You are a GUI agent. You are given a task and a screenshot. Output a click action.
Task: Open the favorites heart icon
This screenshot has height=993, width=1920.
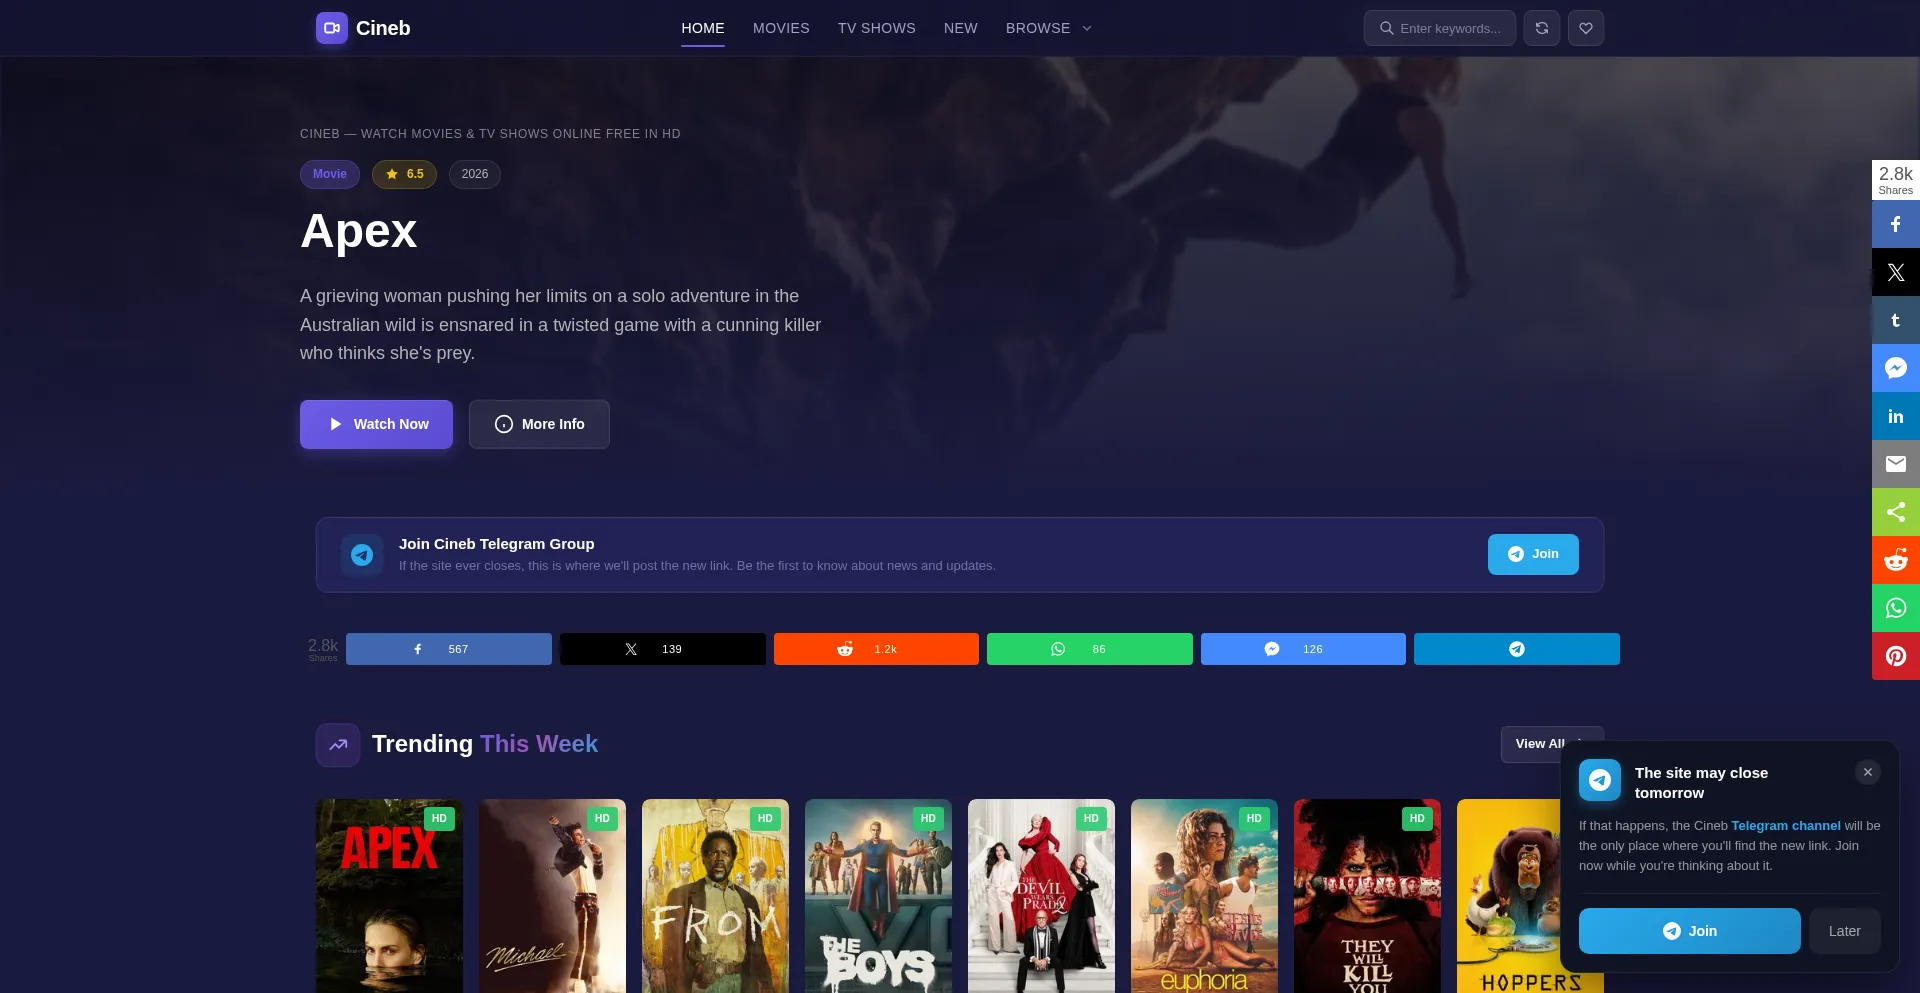point(1586,28)
